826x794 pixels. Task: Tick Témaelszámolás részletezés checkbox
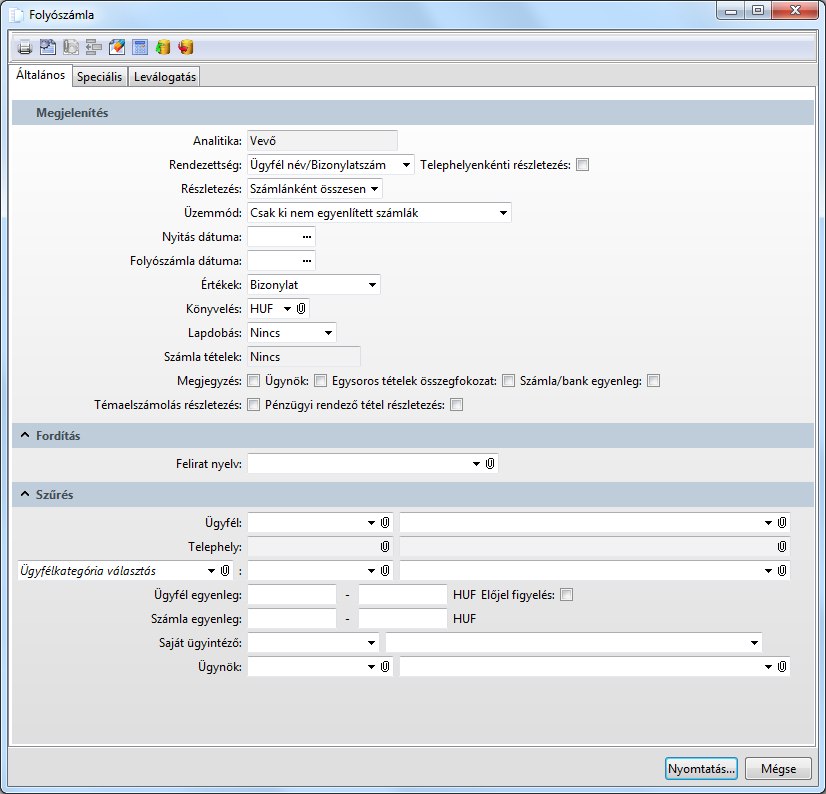click(x=253, y=405)
